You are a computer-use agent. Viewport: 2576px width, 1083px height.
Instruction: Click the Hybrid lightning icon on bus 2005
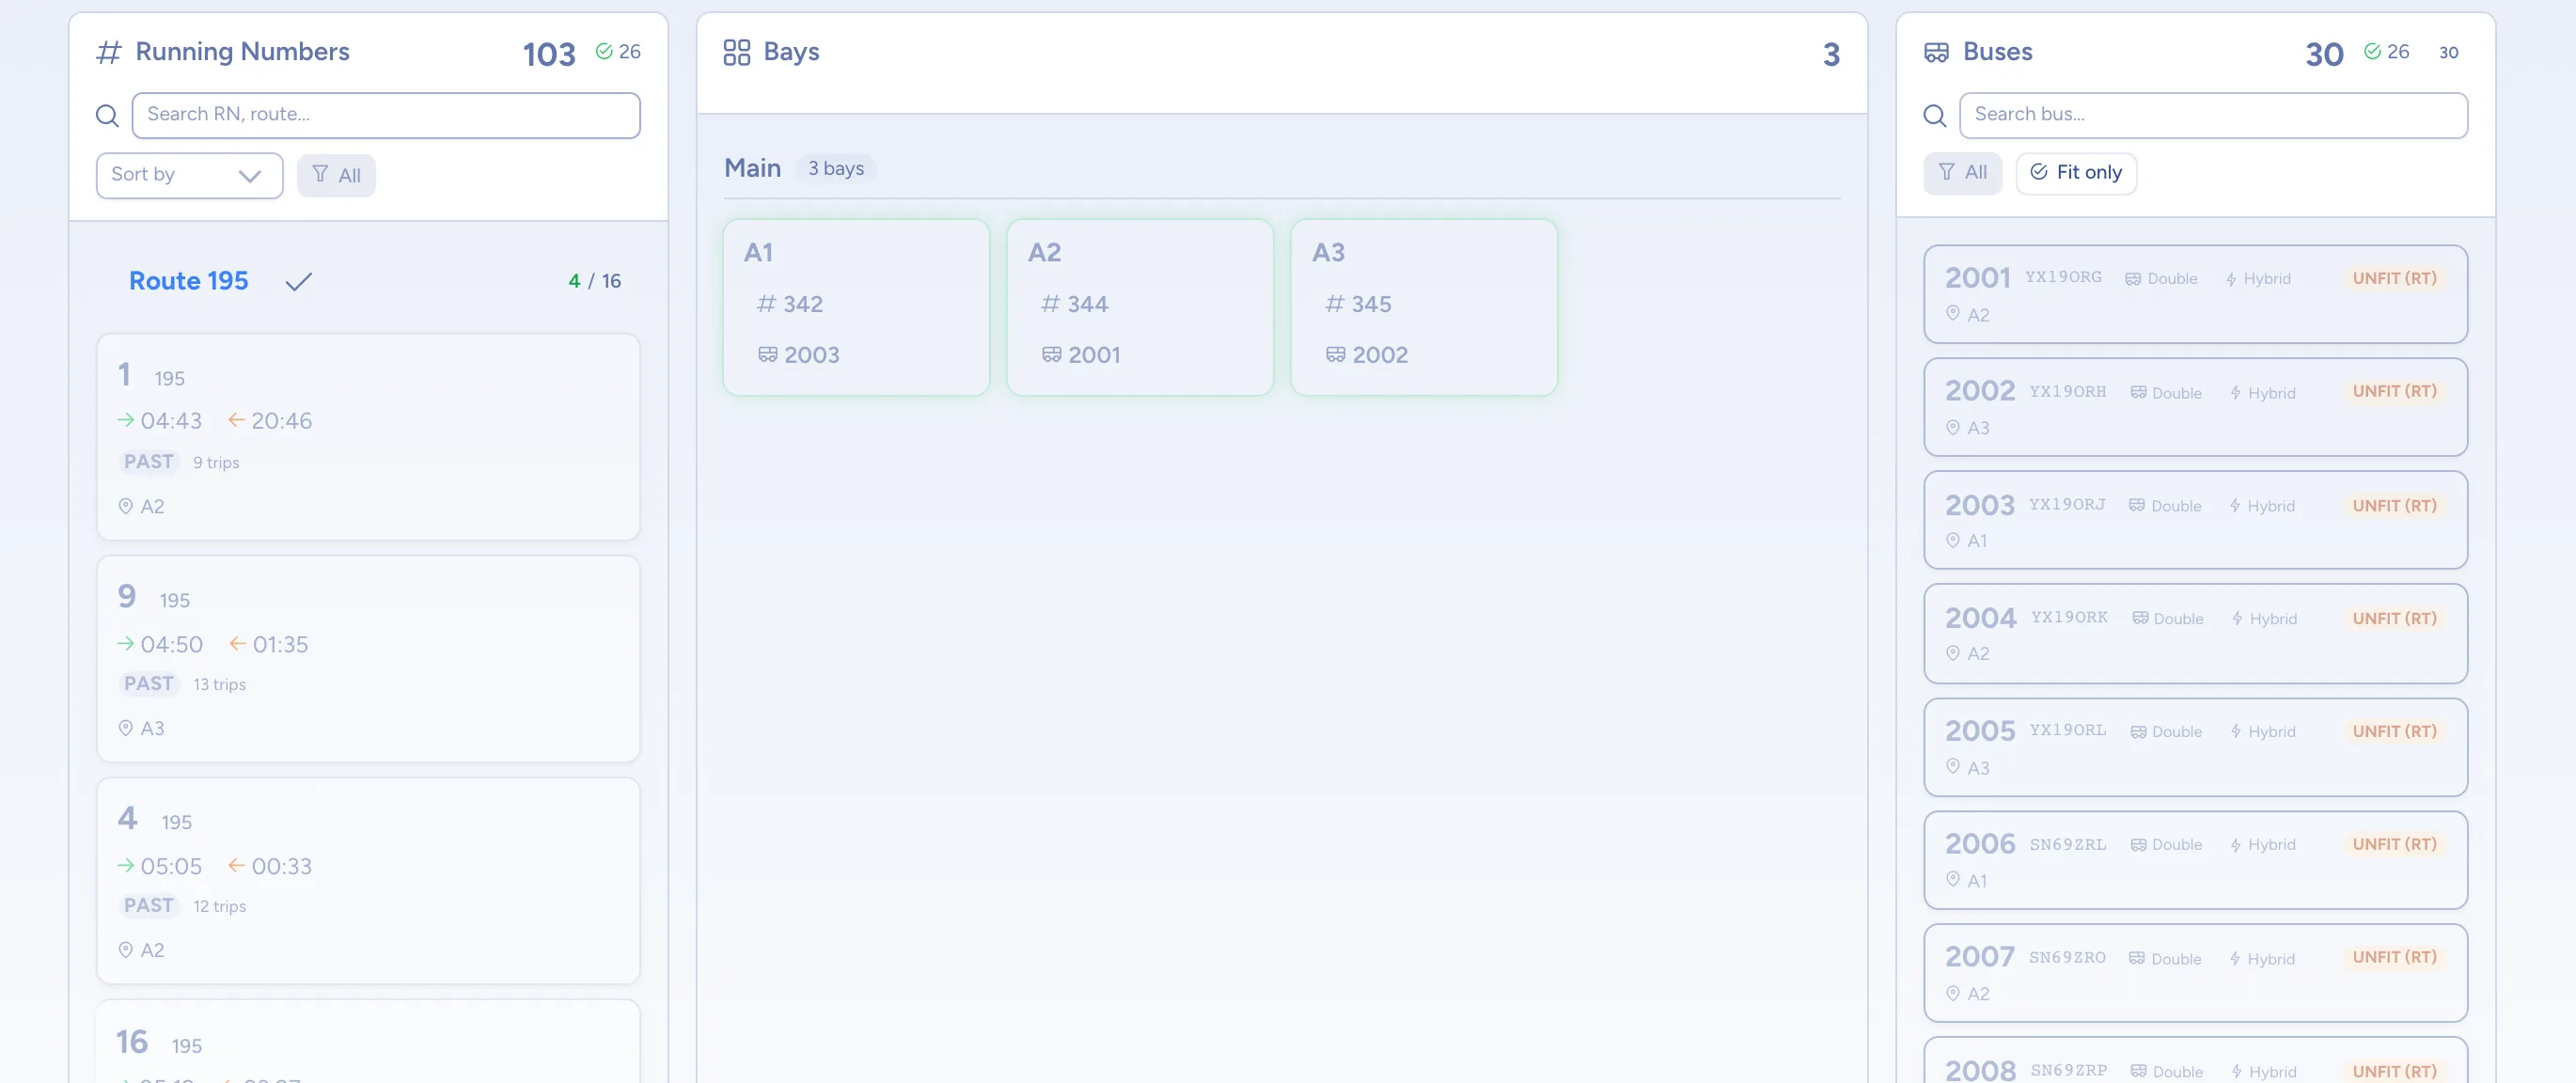pyautogui.click(x=2235, y=731)
